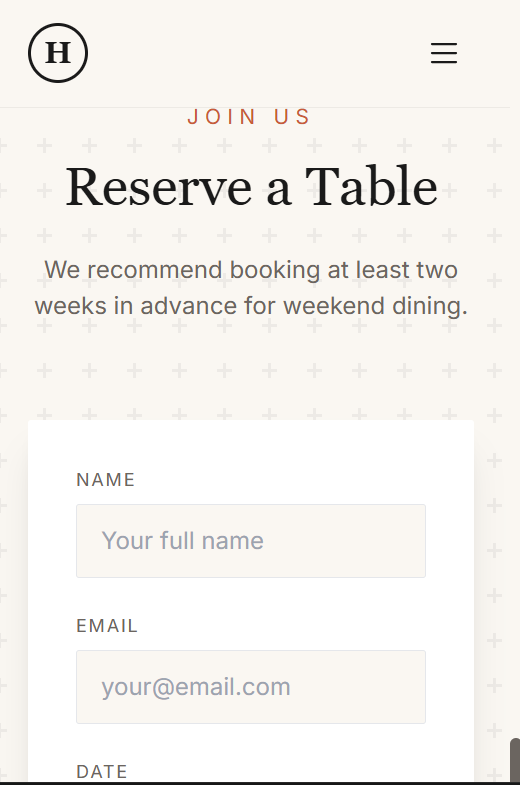520x785 pixels.
Task: Click the word 'US' in JOIN US
Action: tap(292, 117)
